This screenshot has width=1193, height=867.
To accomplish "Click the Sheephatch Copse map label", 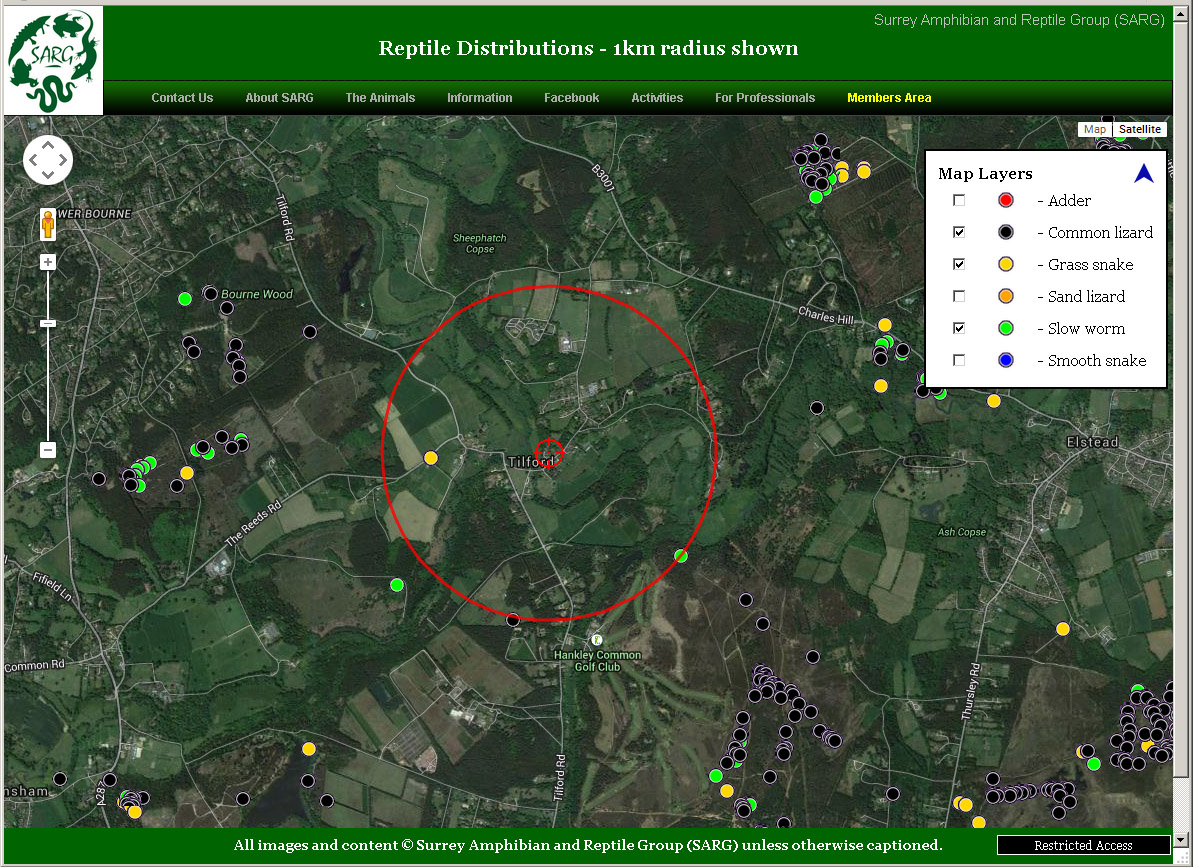I will 479,243.
